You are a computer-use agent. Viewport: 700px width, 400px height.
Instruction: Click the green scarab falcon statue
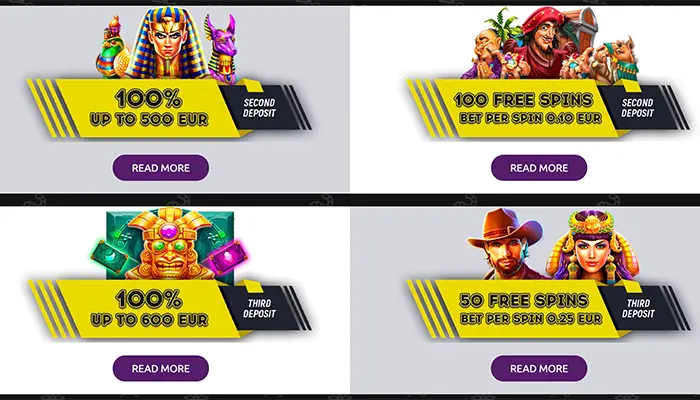click(x=112, y=48)
